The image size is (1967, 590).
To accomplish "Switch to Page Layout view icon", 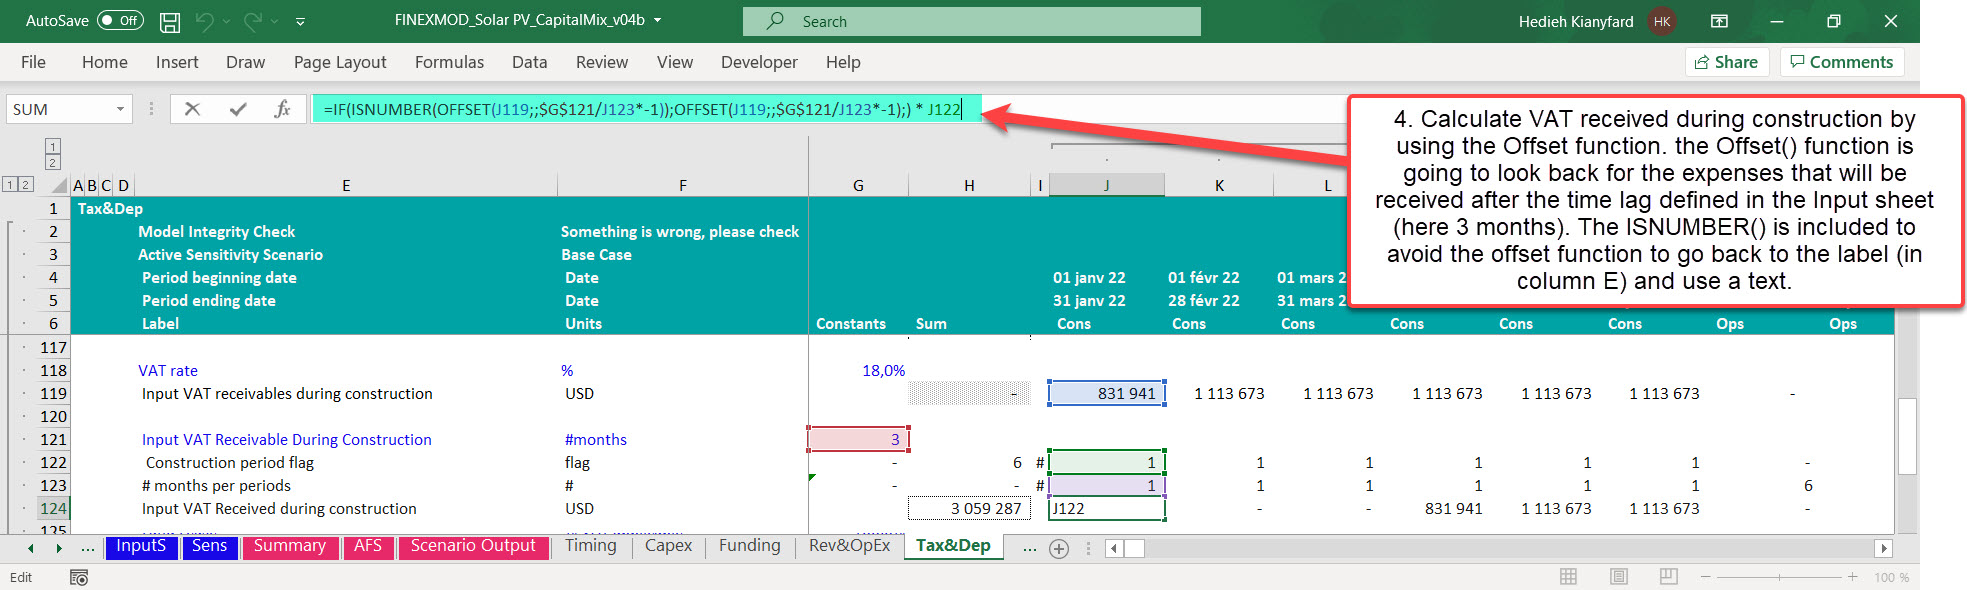I will pos(1619,577).
